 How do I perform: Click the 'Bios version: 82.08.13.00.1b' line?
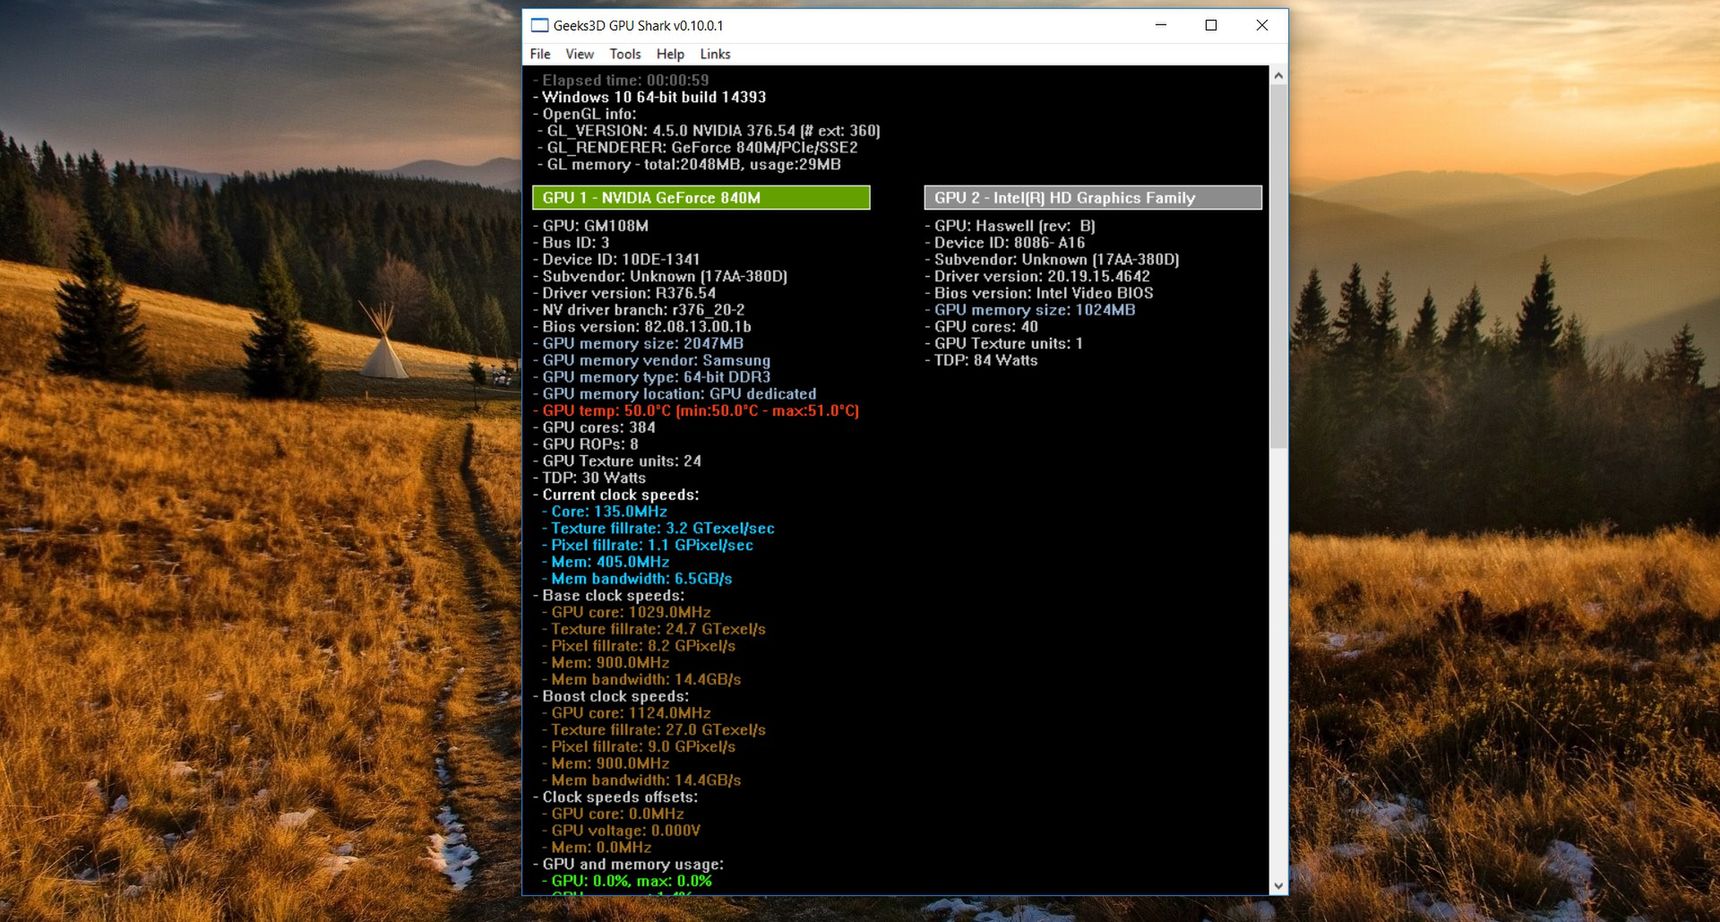tap(642, 327)
